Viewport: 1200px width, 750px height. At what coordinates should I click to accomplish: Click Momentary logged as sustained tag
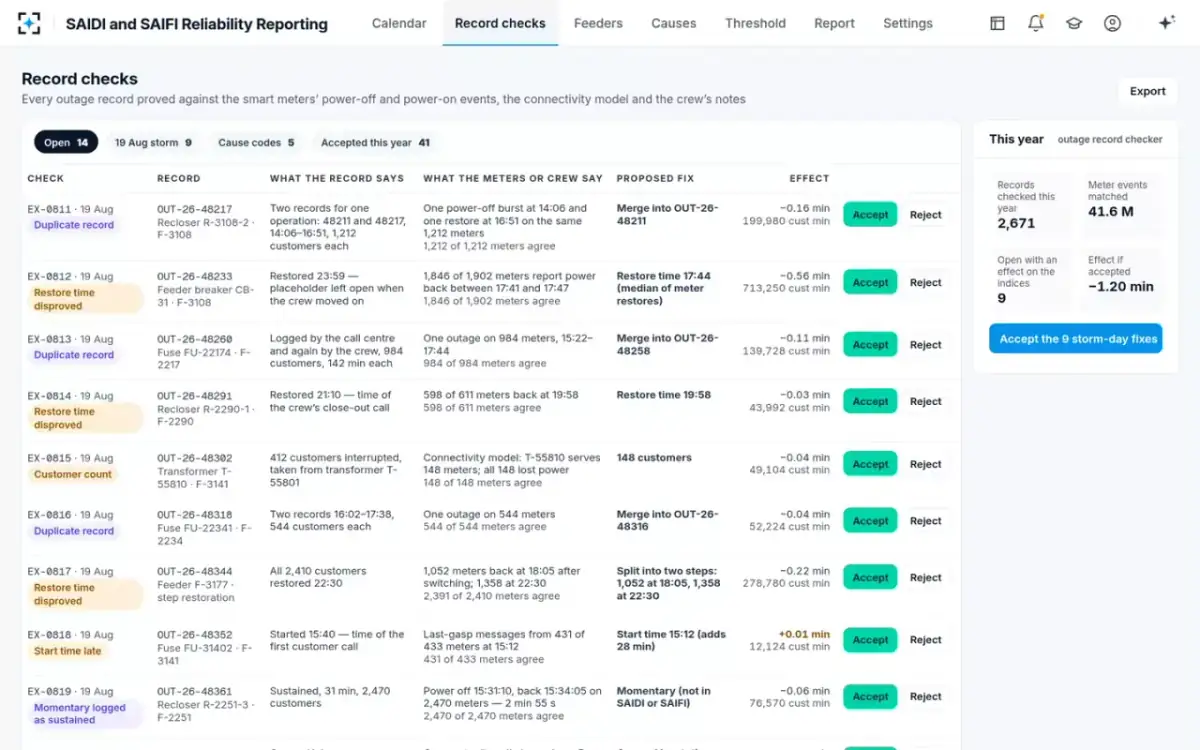click(85, 713)
